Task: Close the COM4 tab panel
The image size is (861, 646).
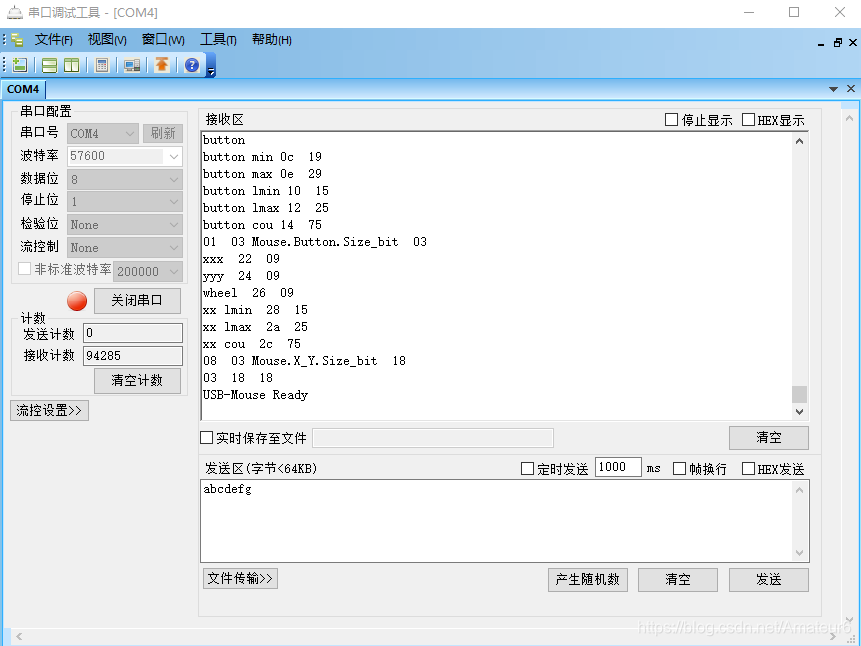Action: click(x=851, y=88)
